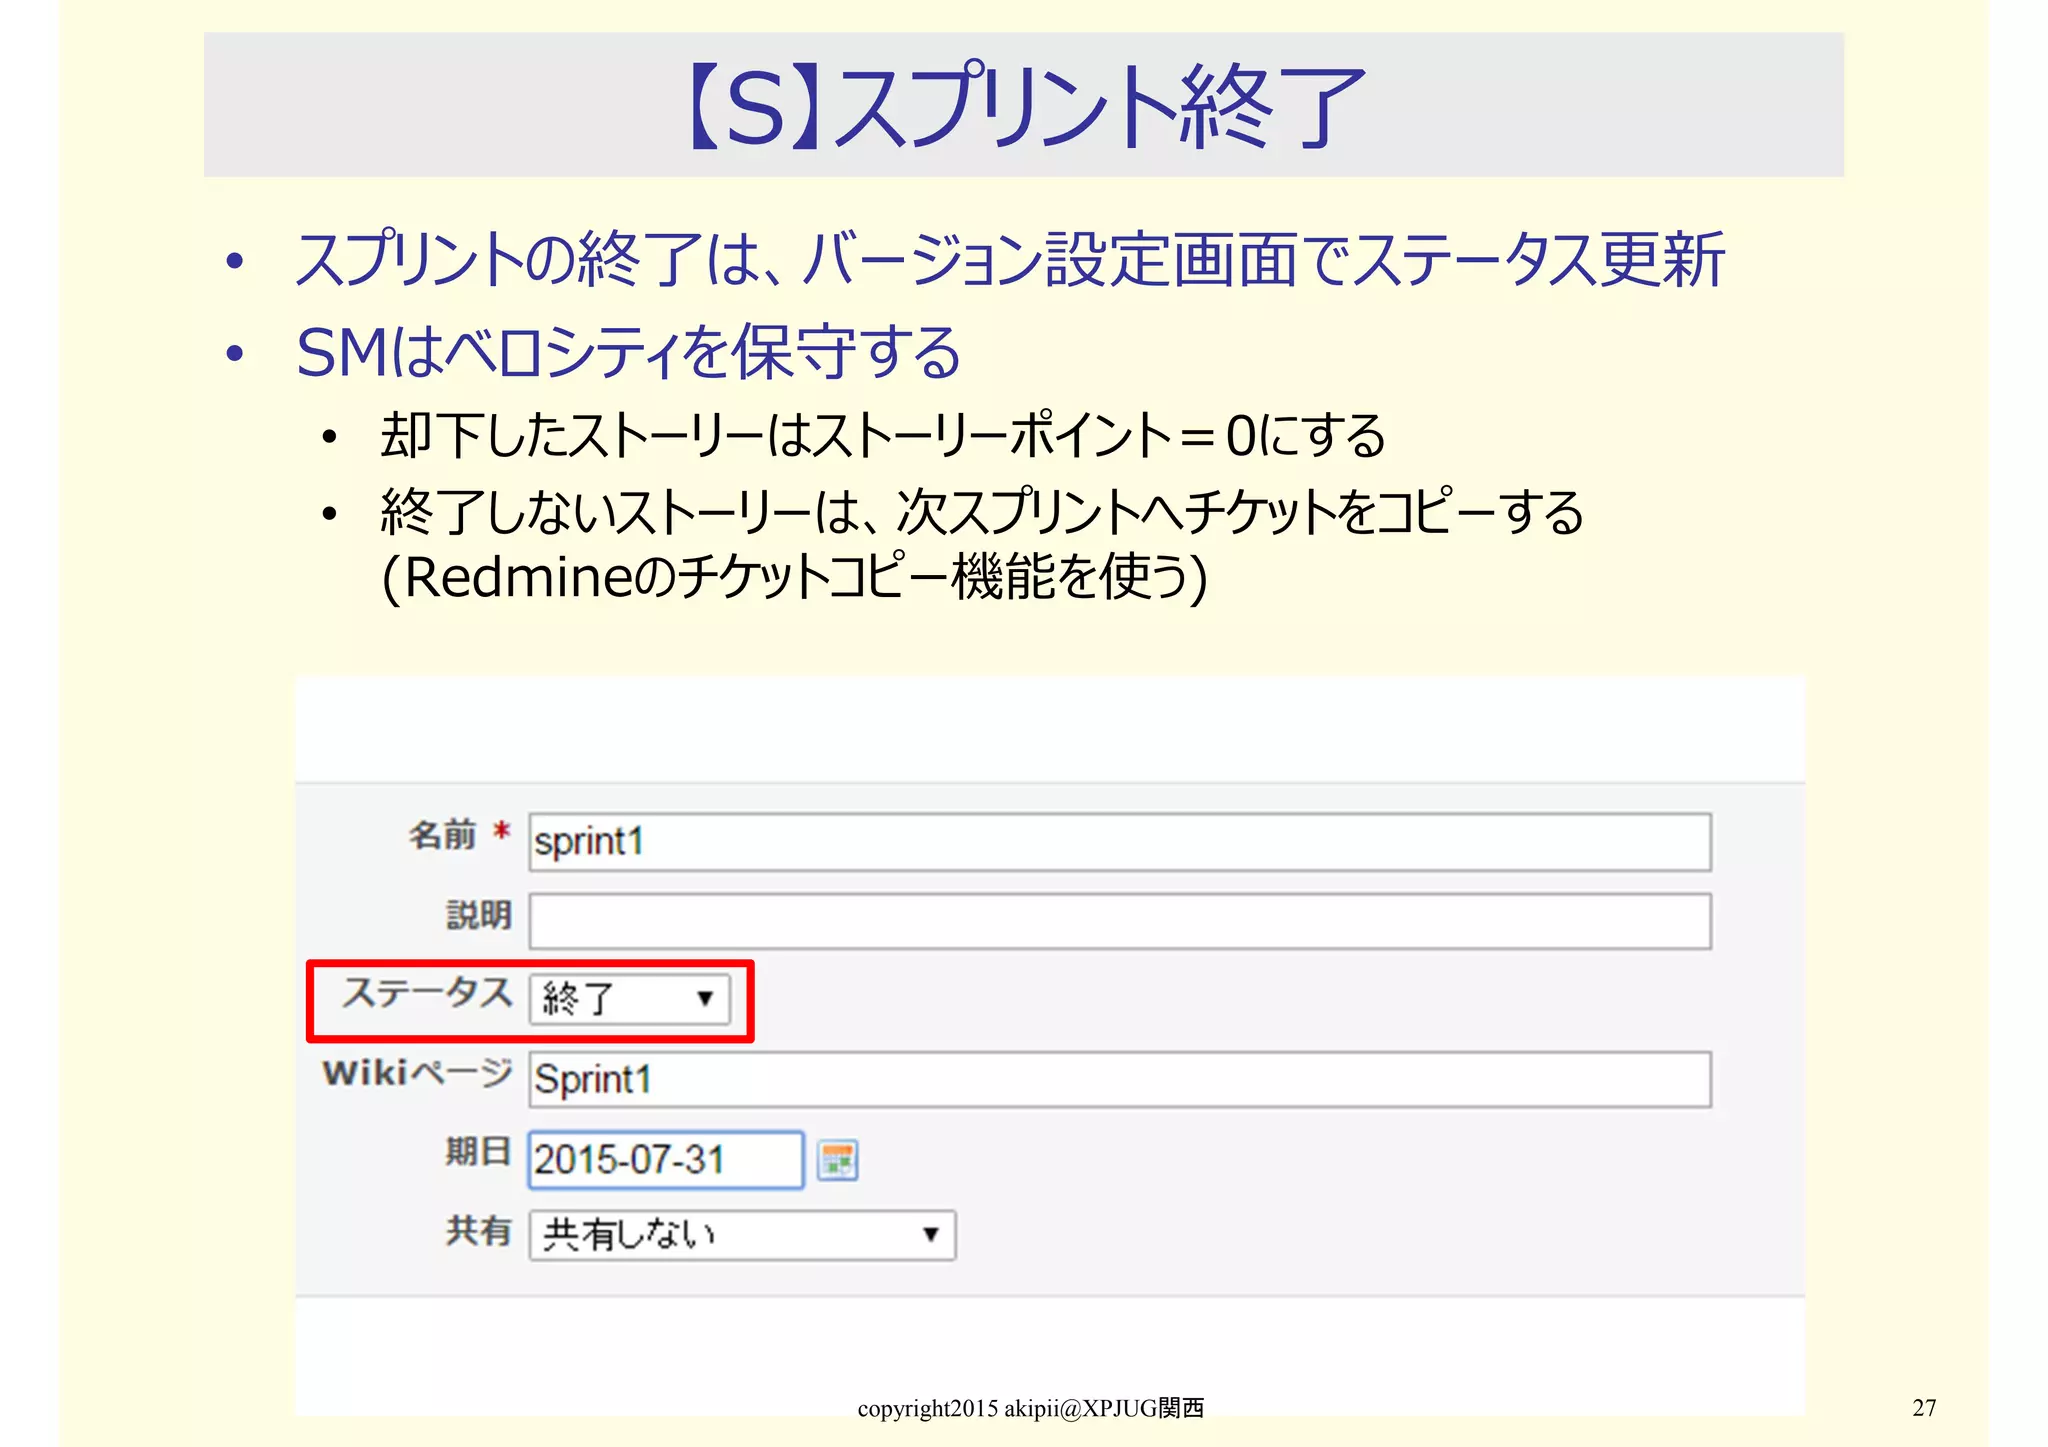Open the ステータス dropdown showing 終了
Image resolution: width=2048 pixels, height=1447 pixels.
coord(629,998)
